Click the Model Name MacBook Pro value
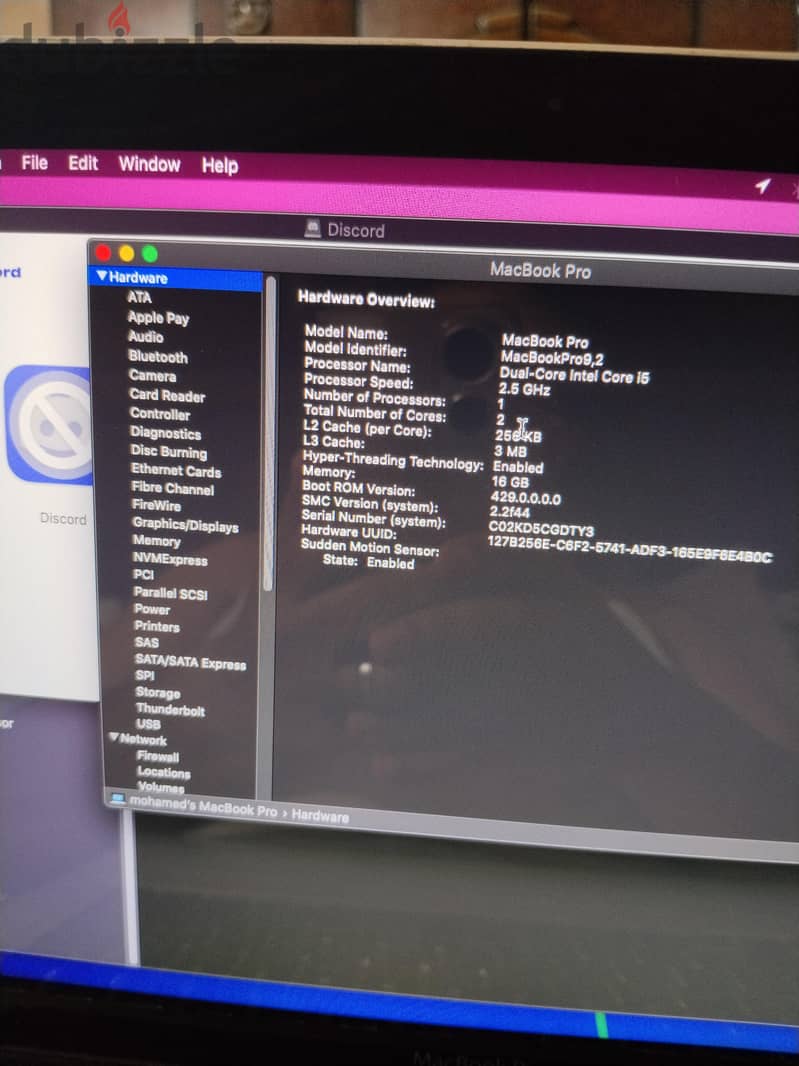799x1066 pixels. 545,341
